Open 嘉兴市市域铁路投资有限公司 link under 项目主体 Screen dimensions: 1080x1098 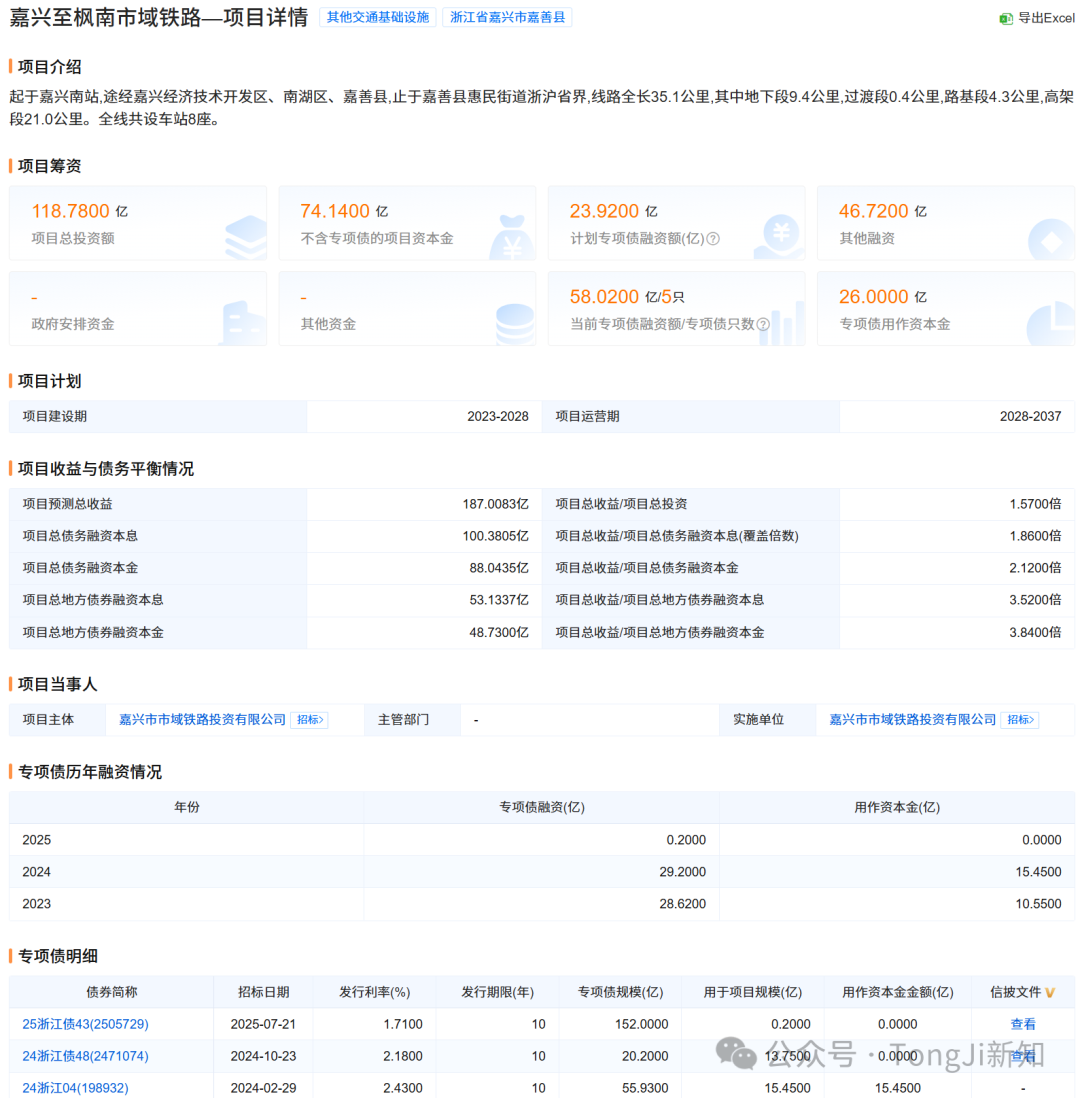tap(202, 720)
